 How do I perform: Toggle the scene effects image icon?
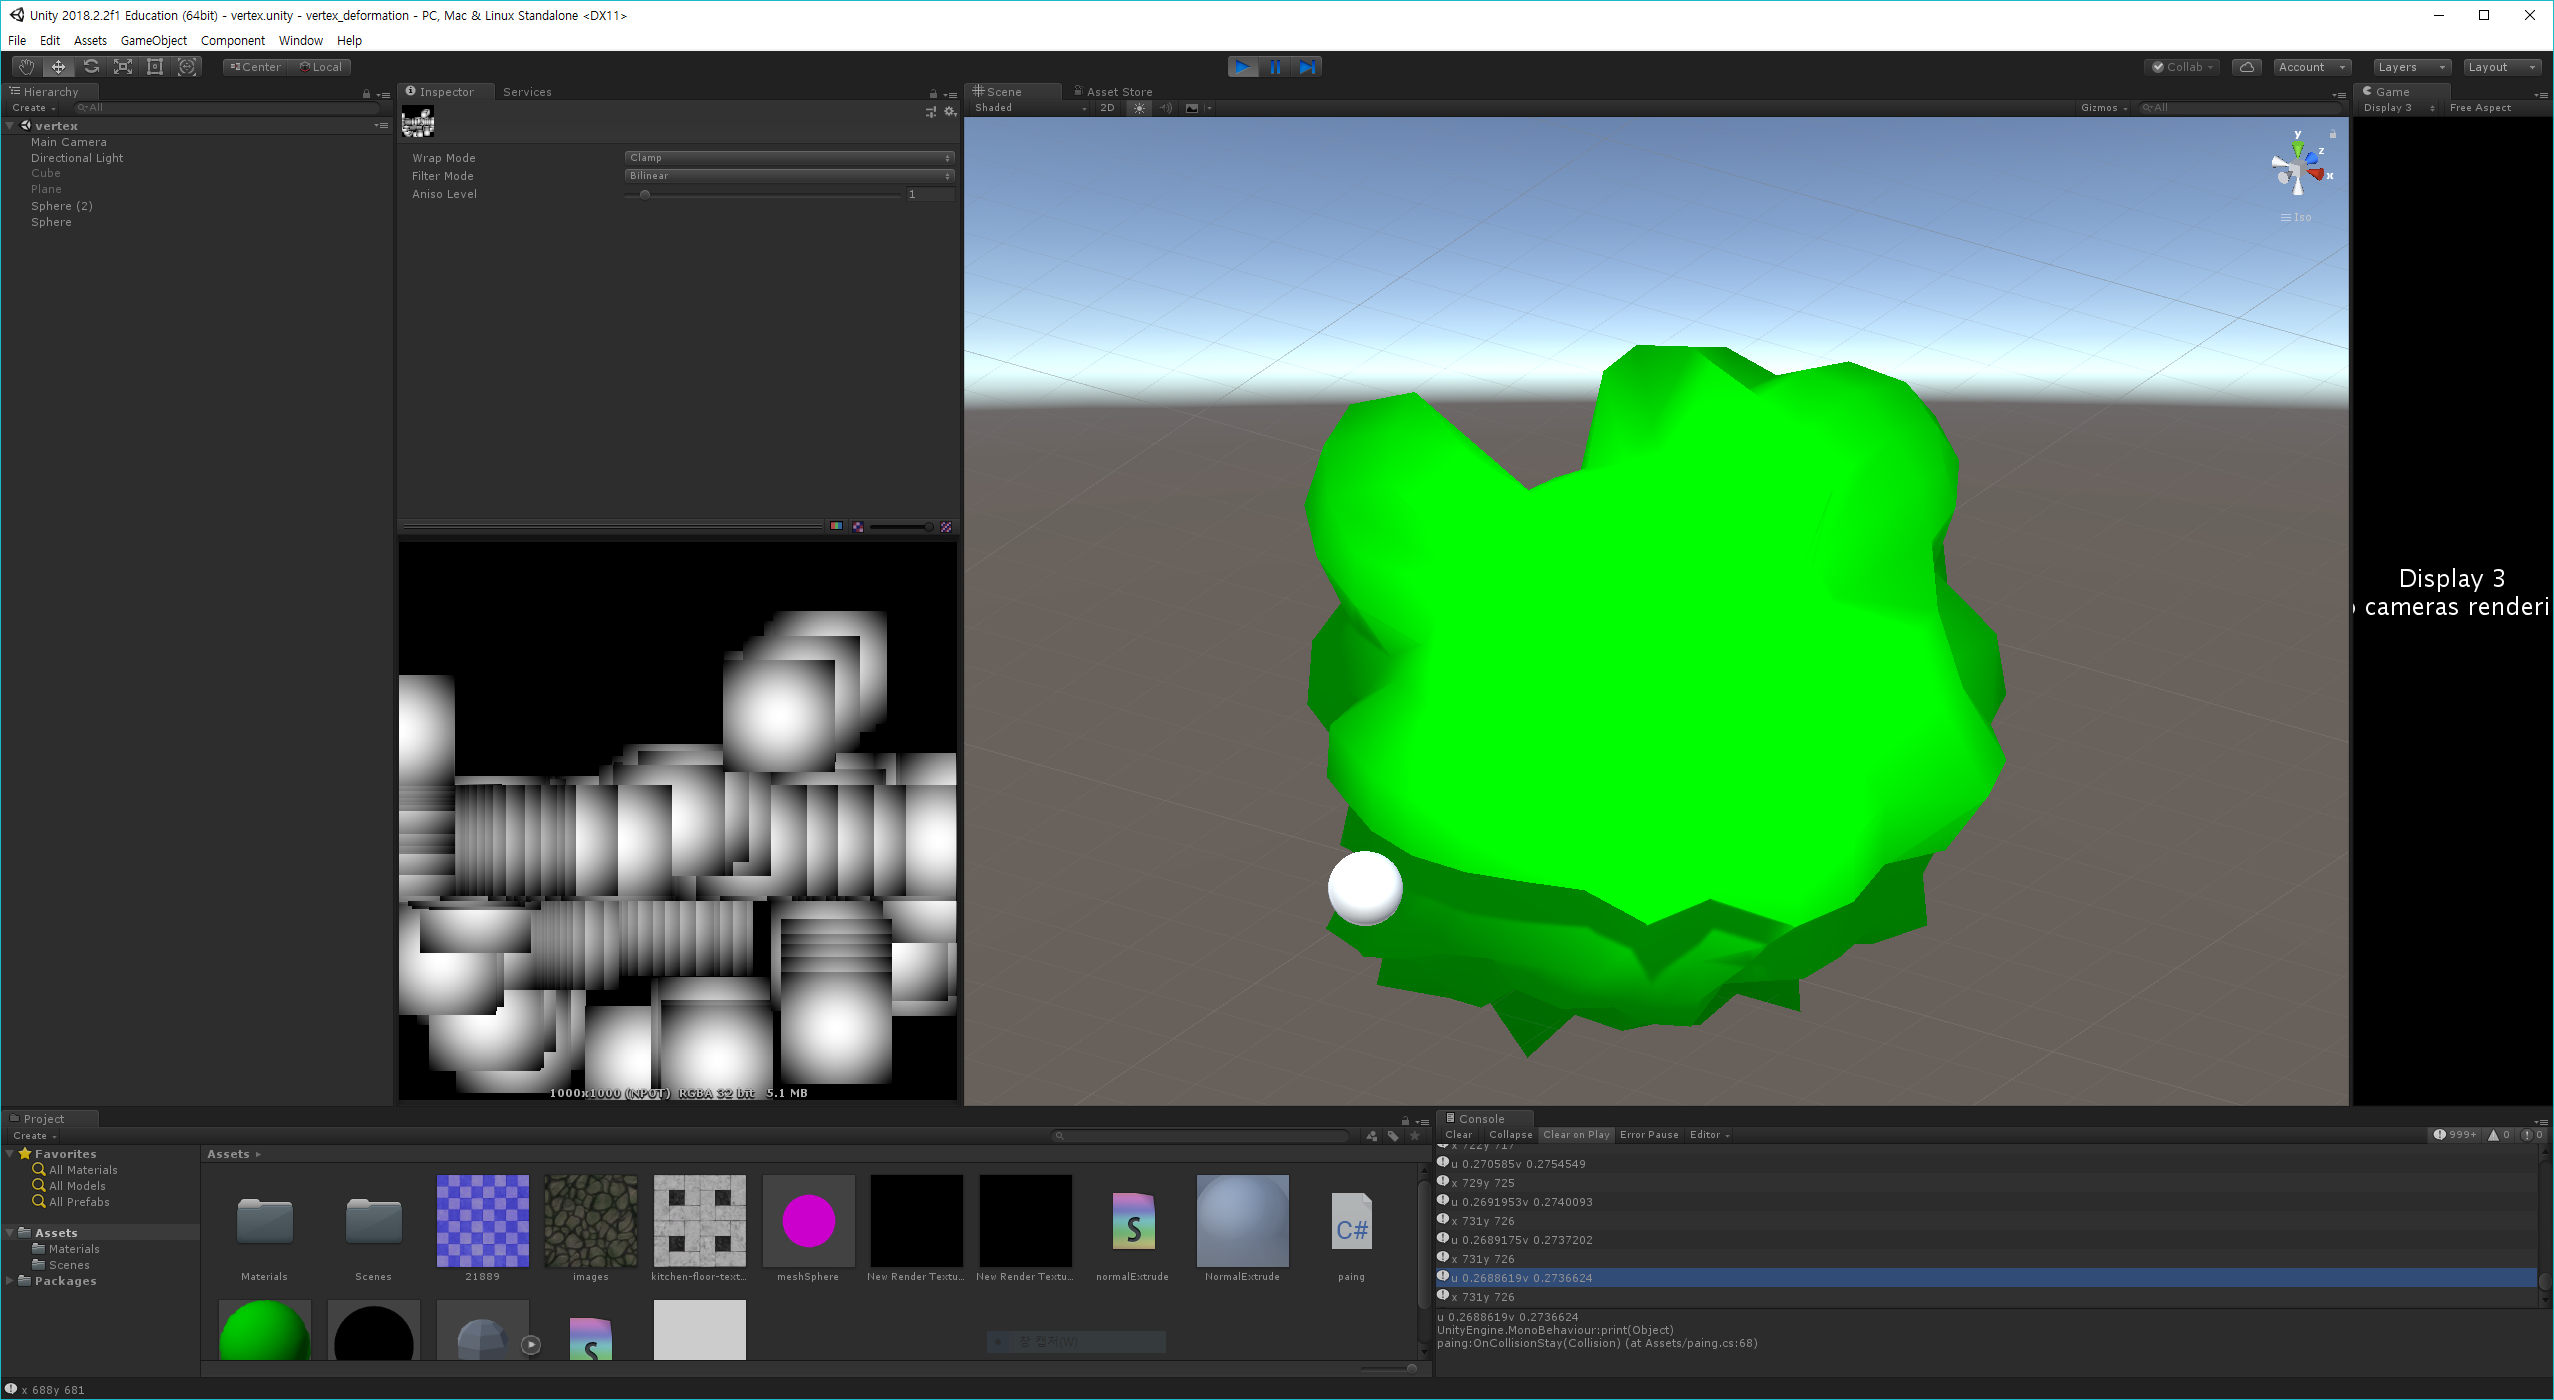pyautogui.click(x=1192, y=108)
